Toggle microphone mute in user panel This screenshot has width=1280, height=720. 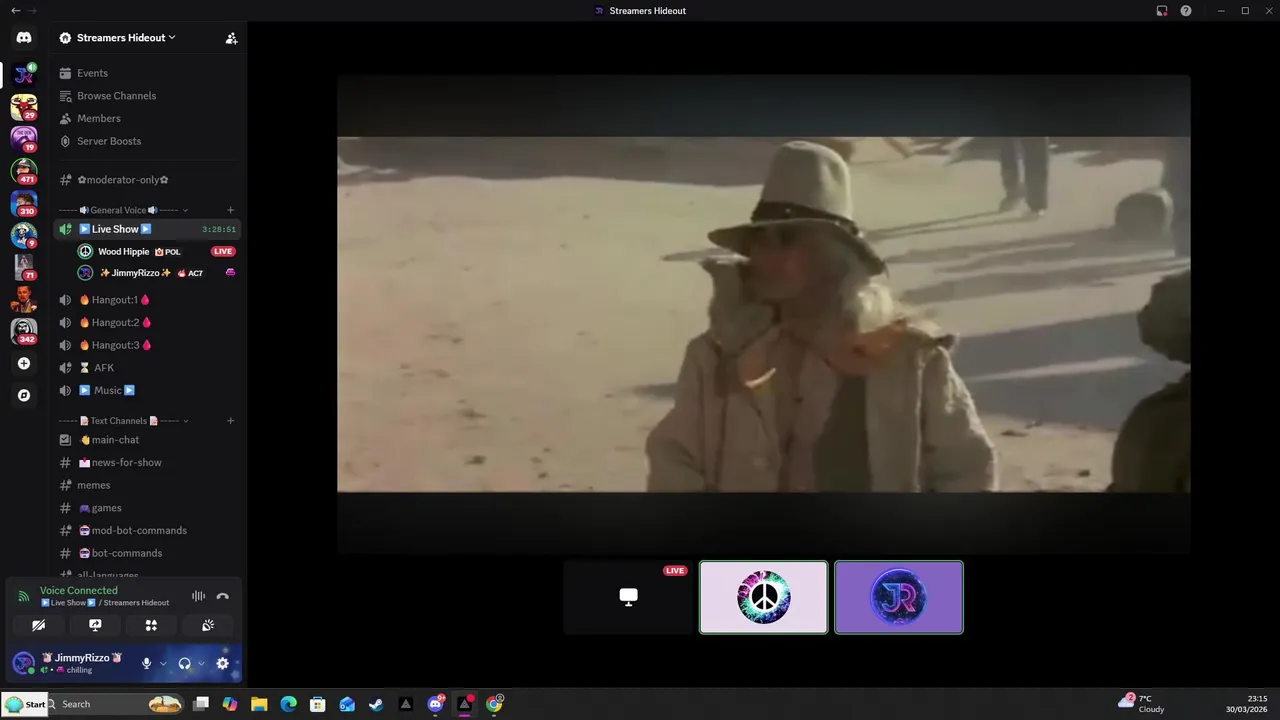click(x=146, y=663)
